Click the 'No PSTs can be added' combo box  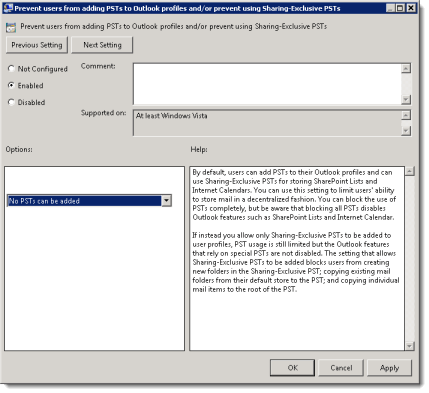(89, 201)
